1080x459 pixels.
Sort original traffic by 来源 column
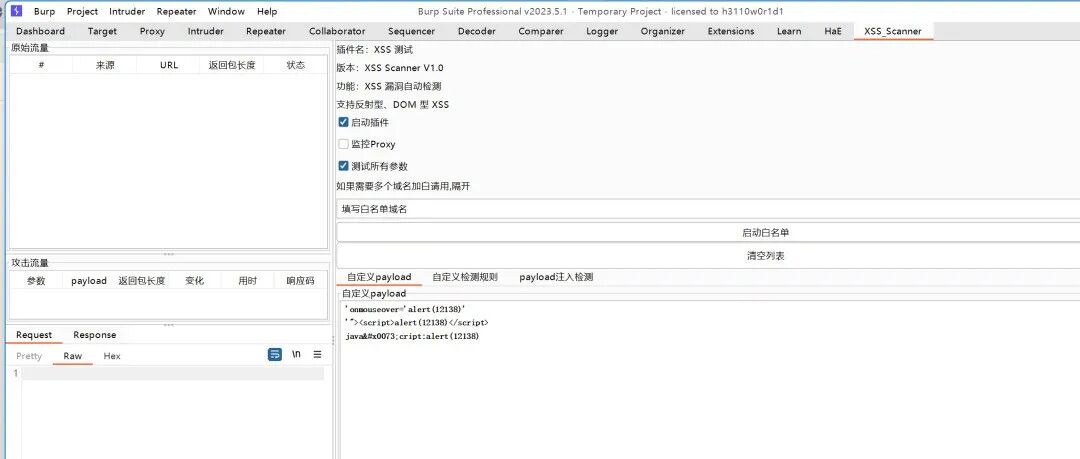point(105,65)
